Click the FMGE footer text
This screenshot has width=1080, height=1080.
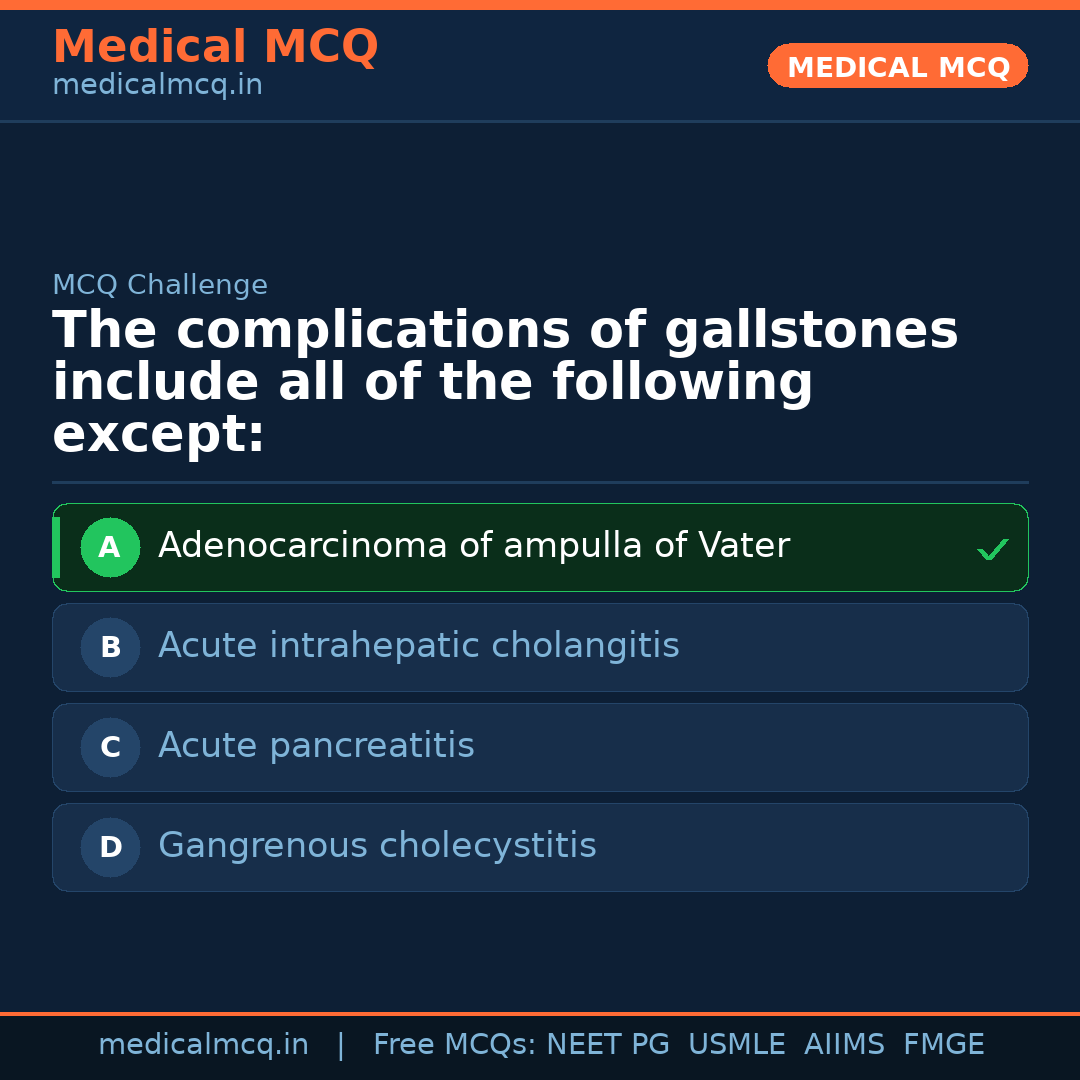tap(943, 1045)
